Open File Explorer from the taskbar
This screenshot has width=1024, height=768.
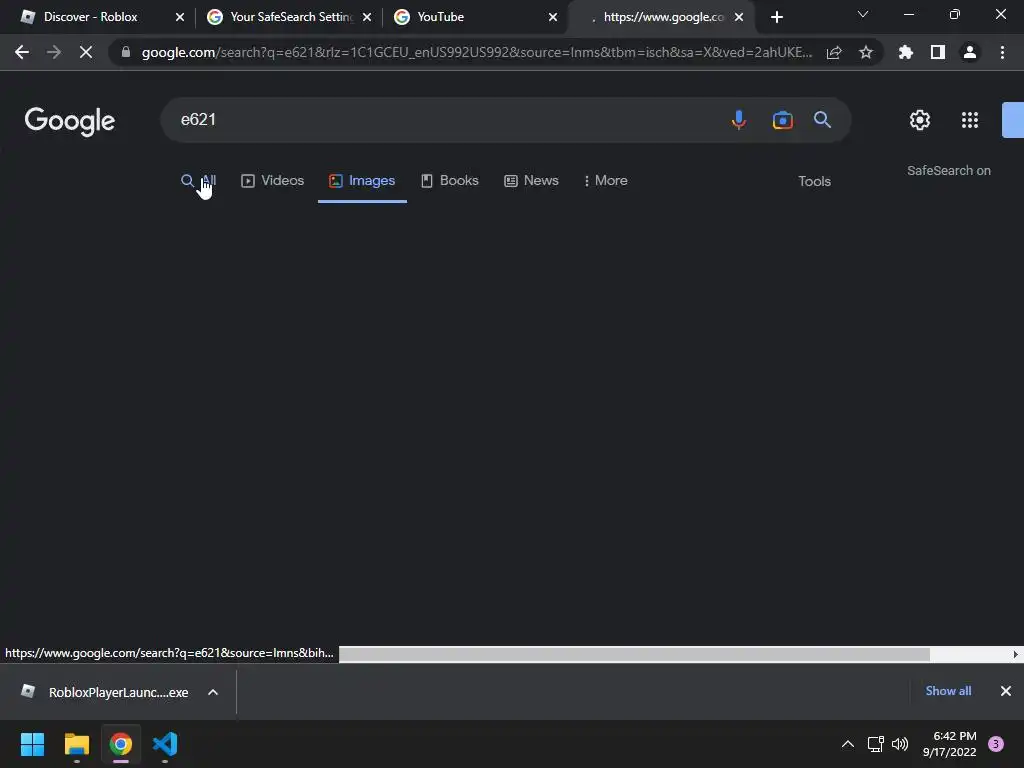tap(76, 744)
